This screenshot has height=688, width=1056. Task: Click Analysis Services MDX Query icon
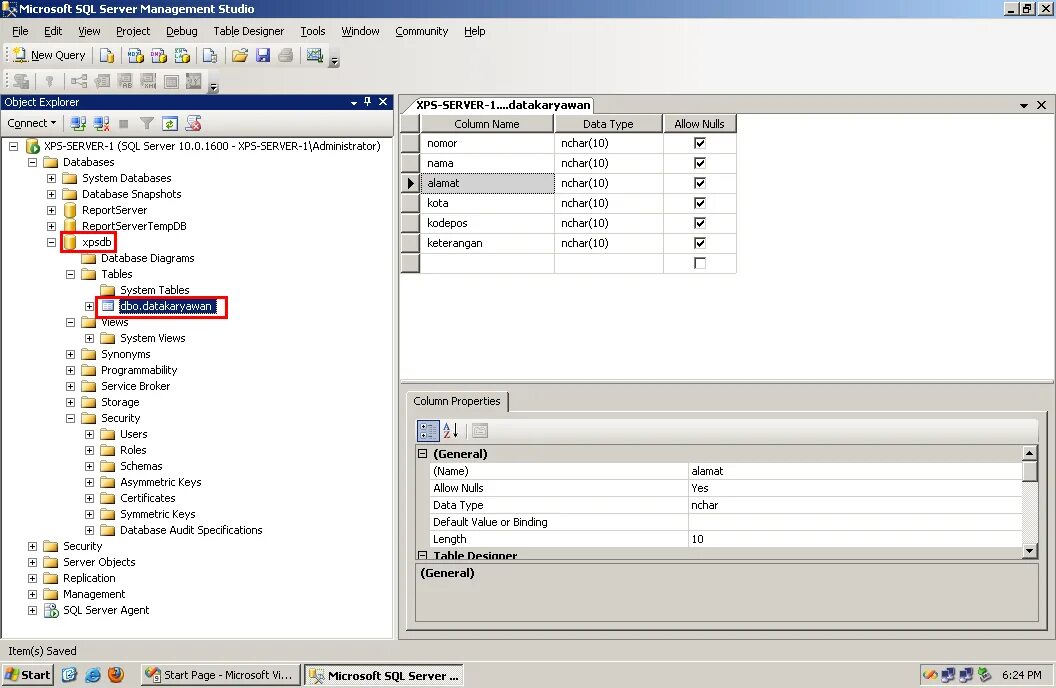click(135, 55)
